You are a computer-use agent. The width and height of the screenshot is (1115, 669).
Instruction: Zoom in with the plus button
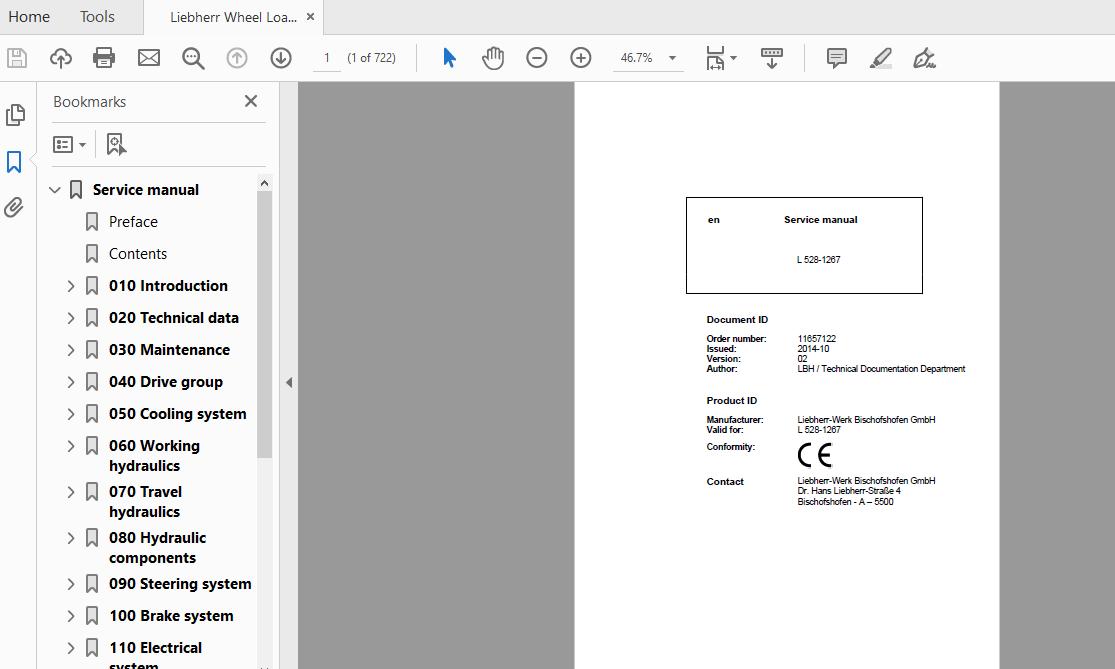pos(581,58)
